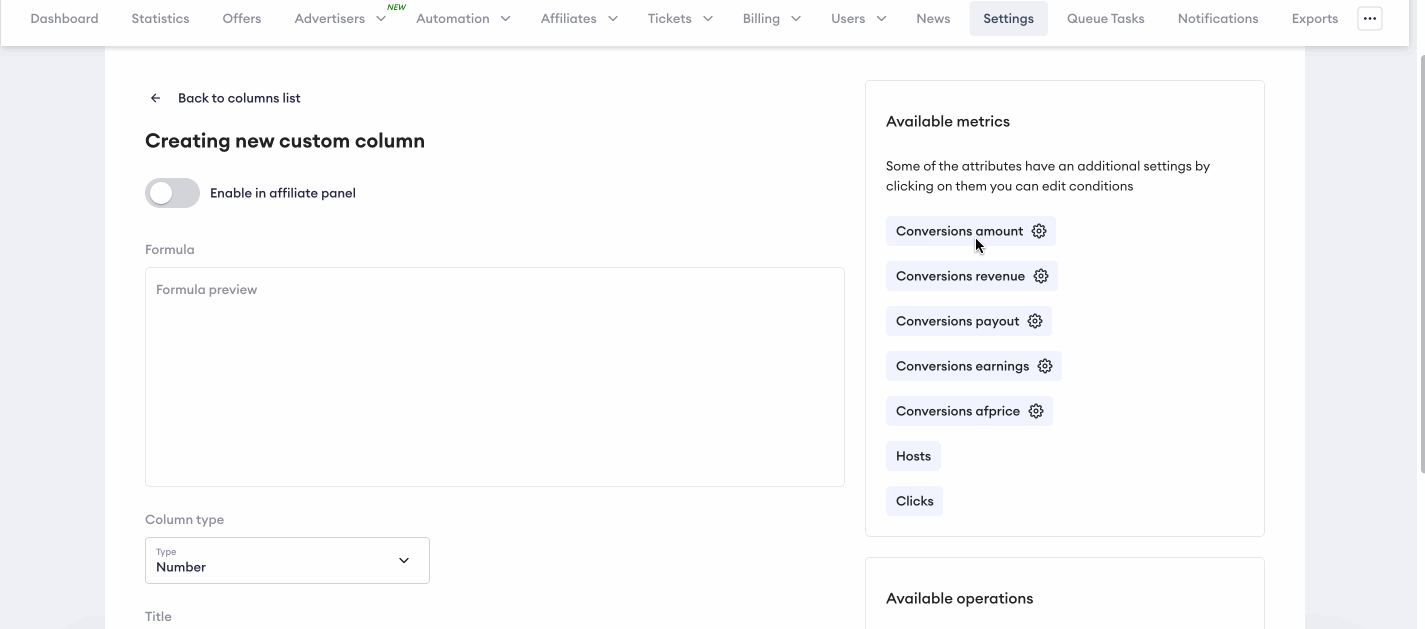
Task: Click gear icon beside Conversions payout
Action: (x=1035, y=321)
